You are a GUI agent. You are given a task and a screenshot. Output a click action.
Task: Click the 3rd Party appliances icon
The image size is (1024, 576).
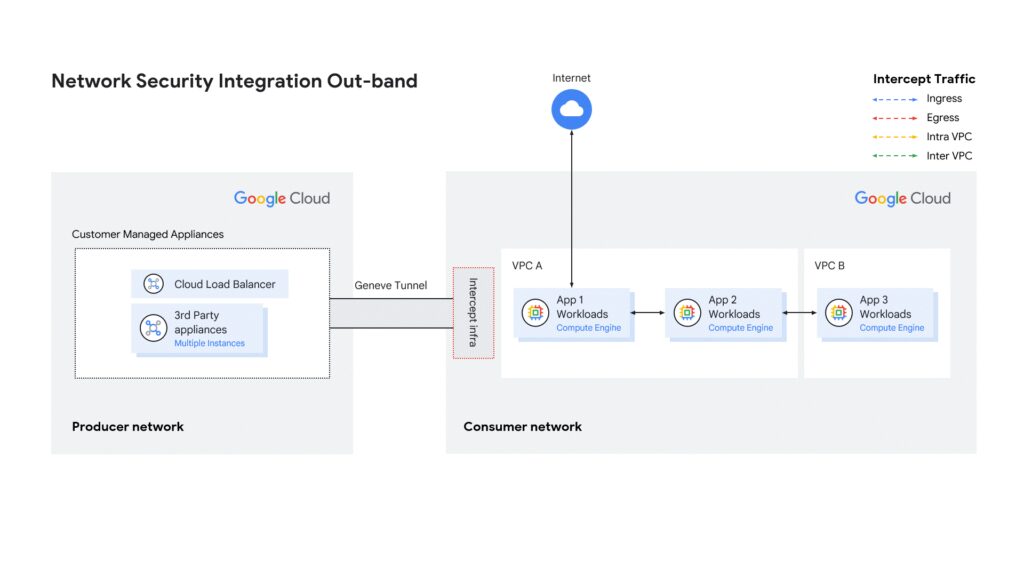click(154, 328)
